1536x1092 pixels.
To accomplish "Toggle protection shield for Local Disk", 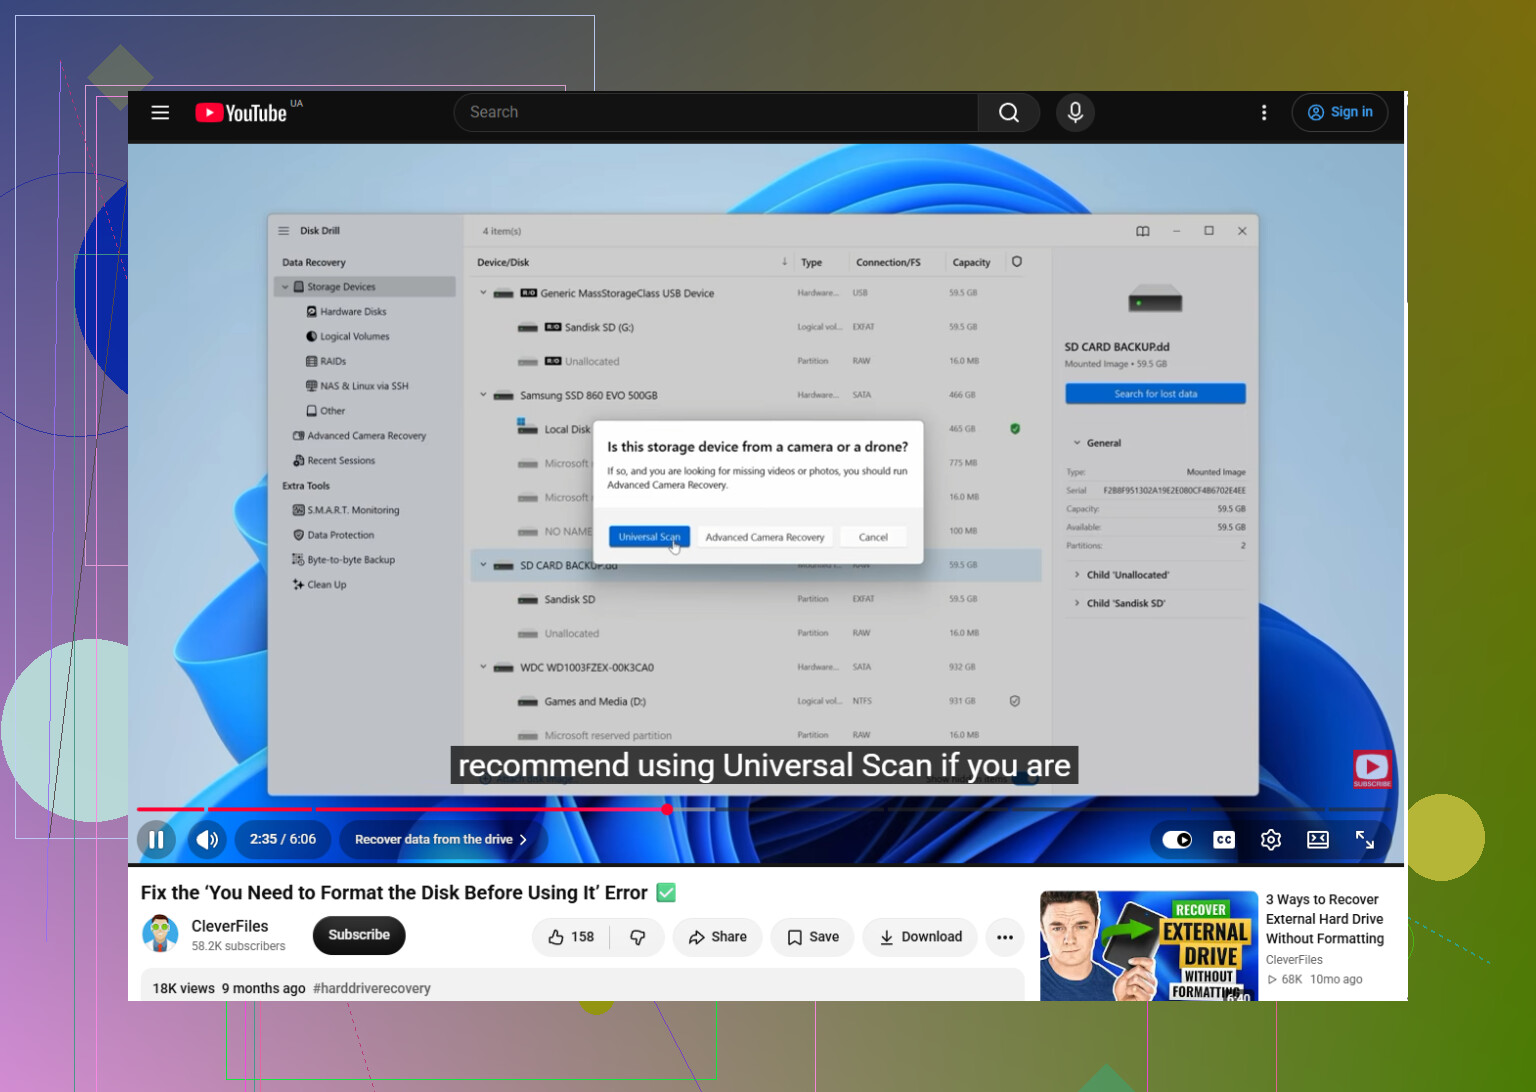I will 1015,429.
